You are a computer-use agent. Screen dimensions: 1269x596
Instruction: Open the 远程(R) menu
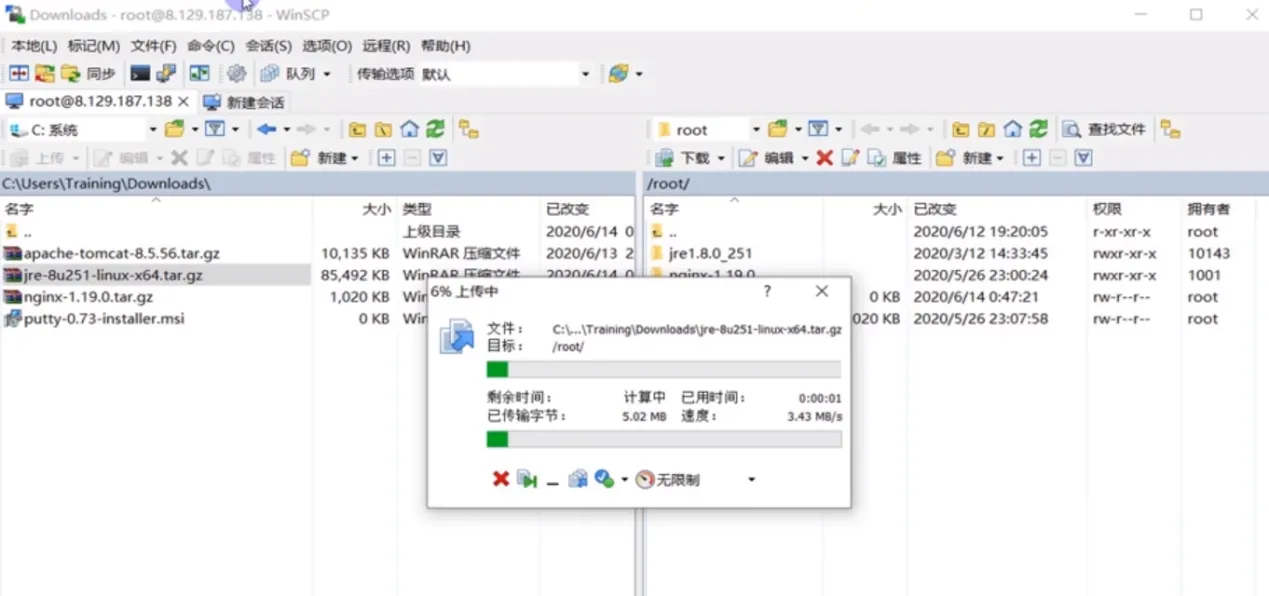click(386, 46)
